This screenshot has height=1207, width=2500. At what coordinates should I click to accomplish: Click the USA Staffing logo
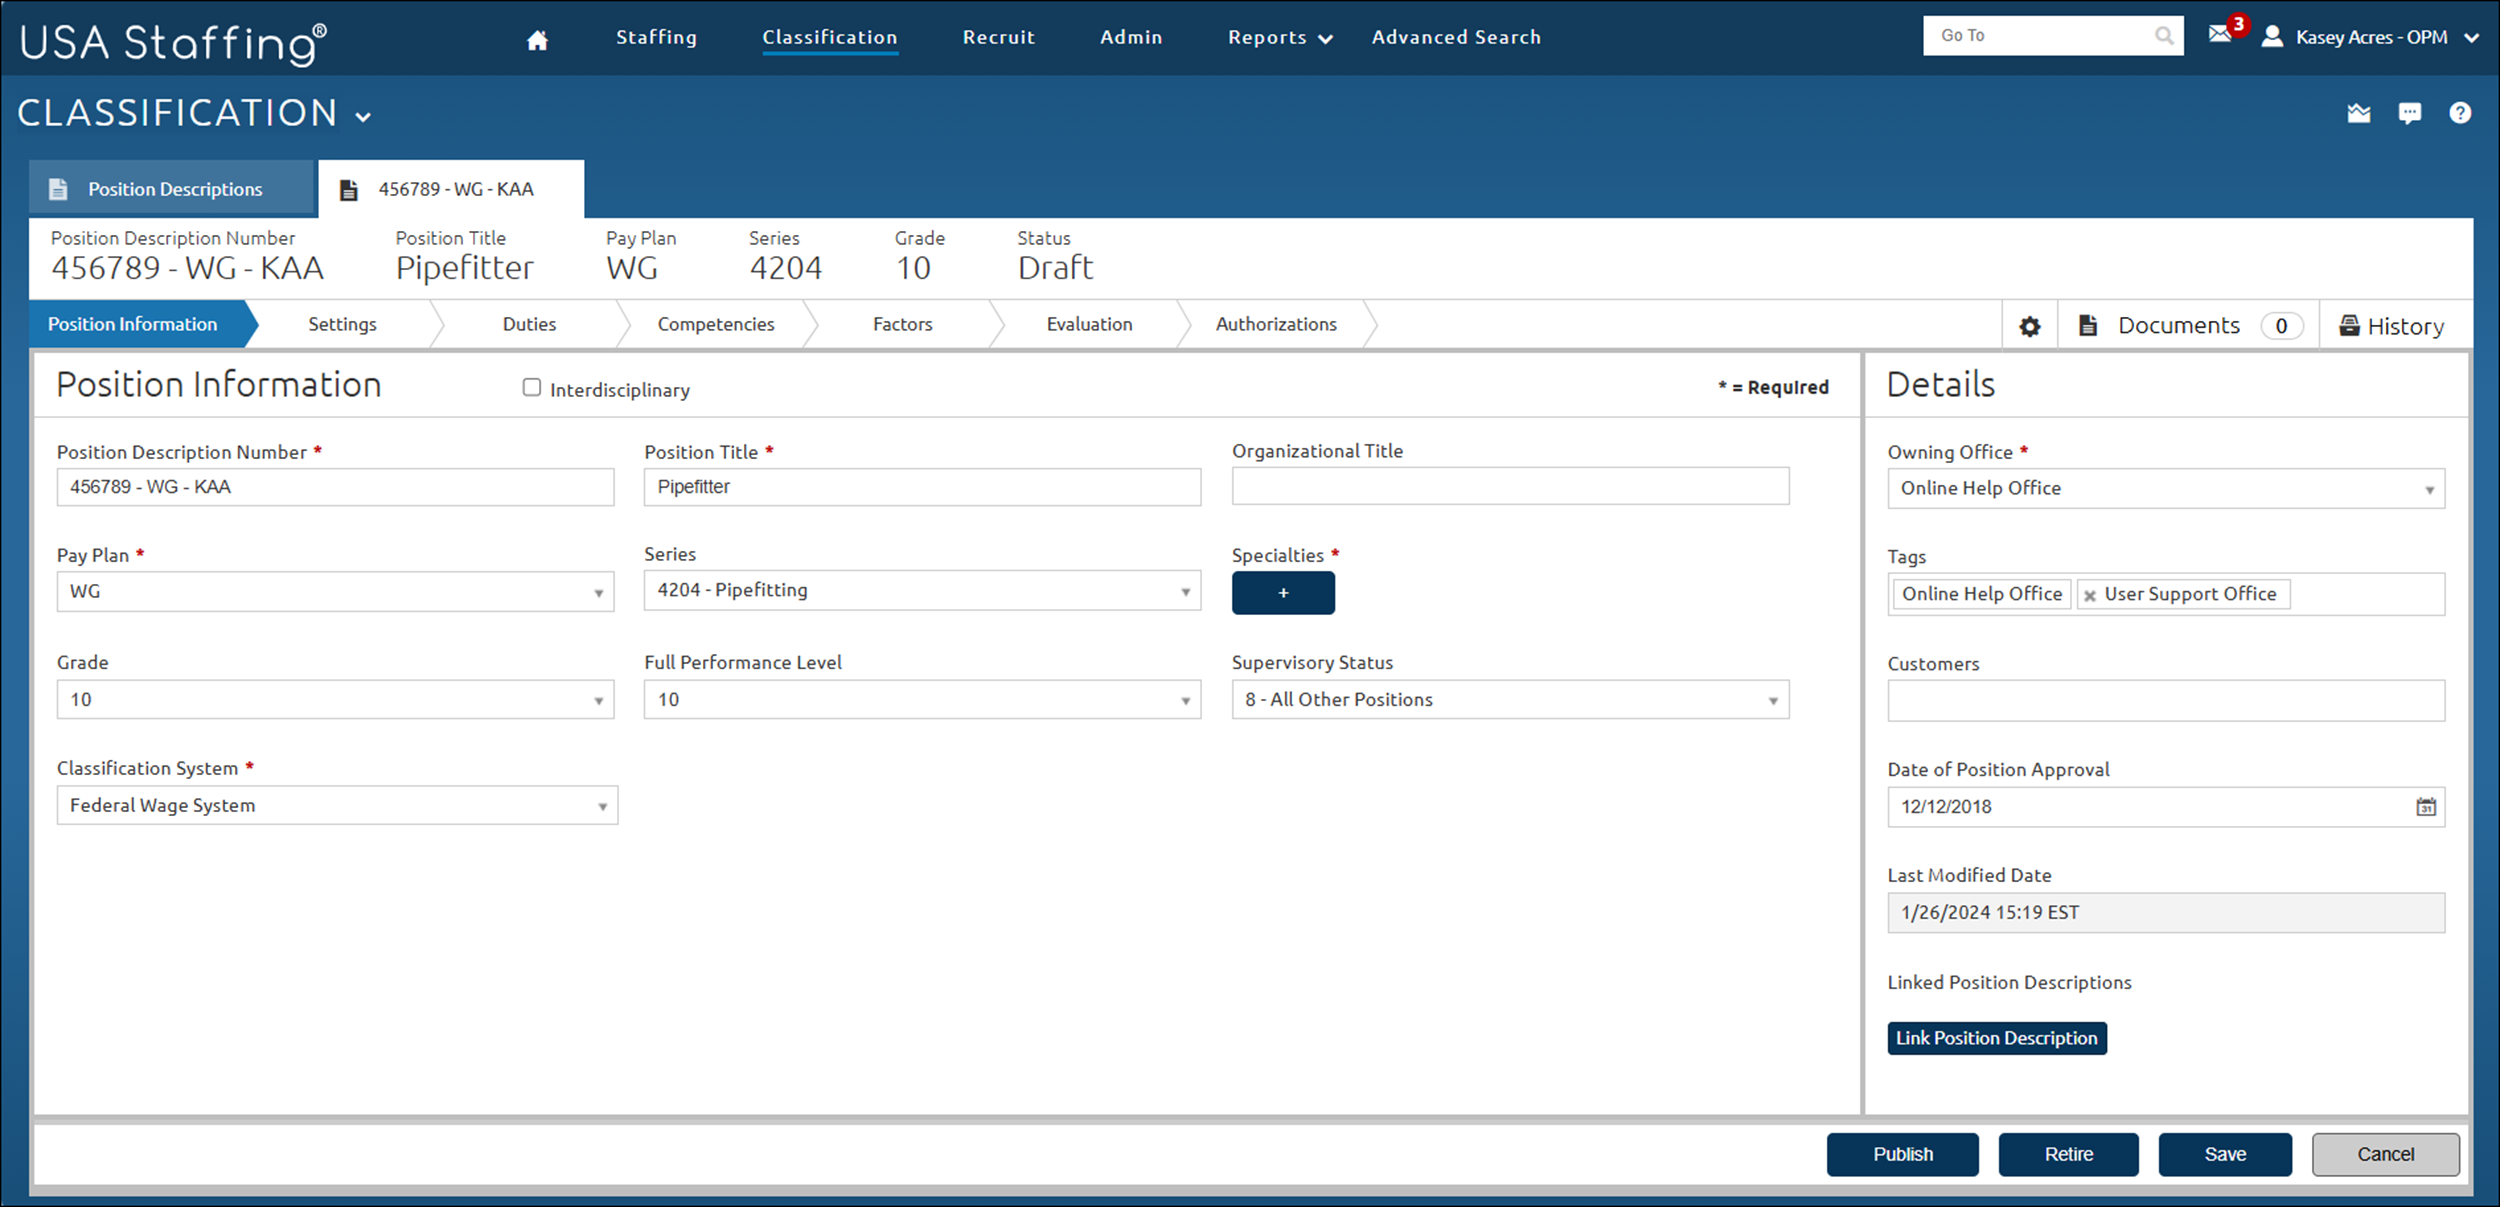173,43
